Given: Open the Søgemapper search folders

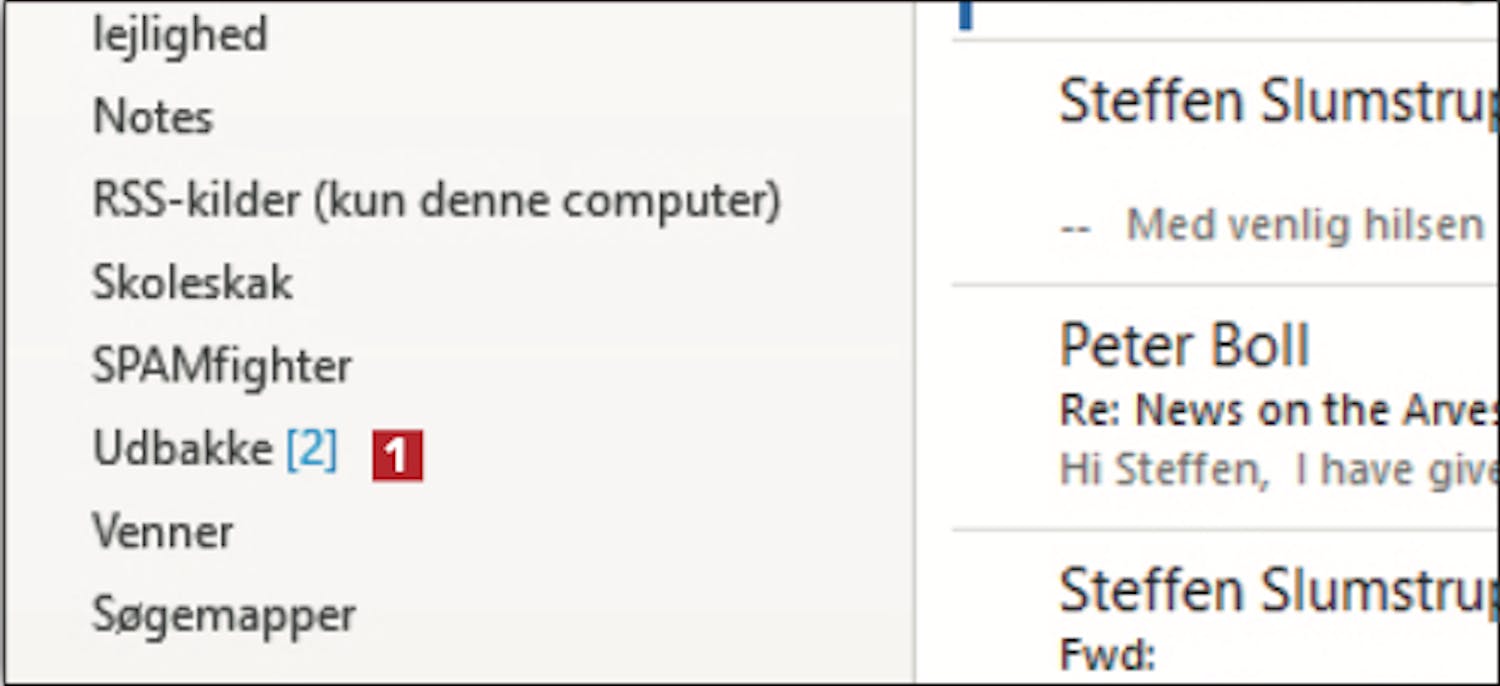Looking at the screenshot, I should (x=224, y=614).
